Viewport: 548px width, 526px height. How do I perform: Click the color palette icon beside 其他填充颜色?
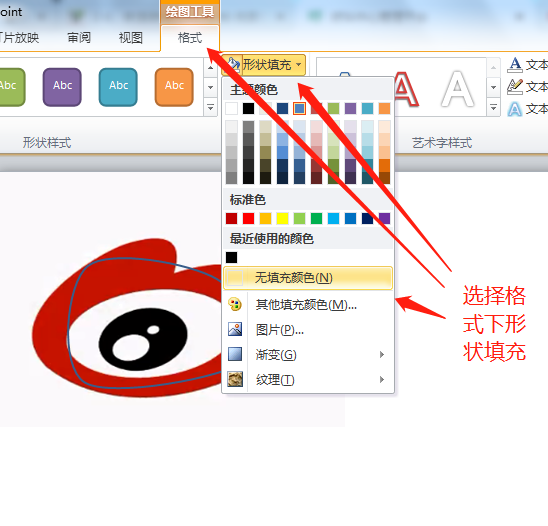(x=235, y=305)
